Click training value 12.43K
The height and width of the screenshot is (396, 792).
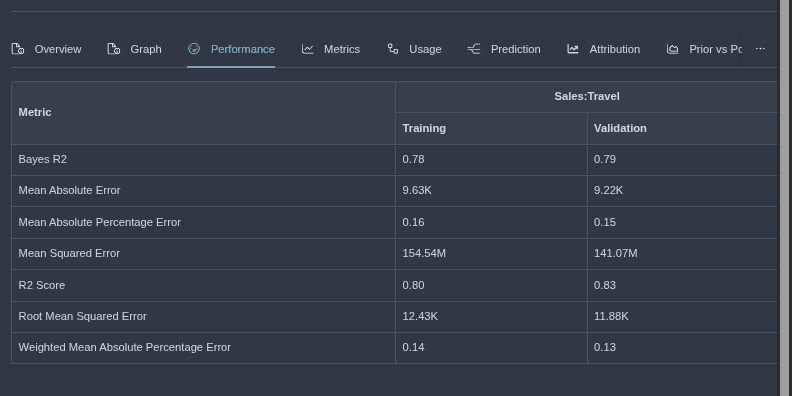(420, 316)
